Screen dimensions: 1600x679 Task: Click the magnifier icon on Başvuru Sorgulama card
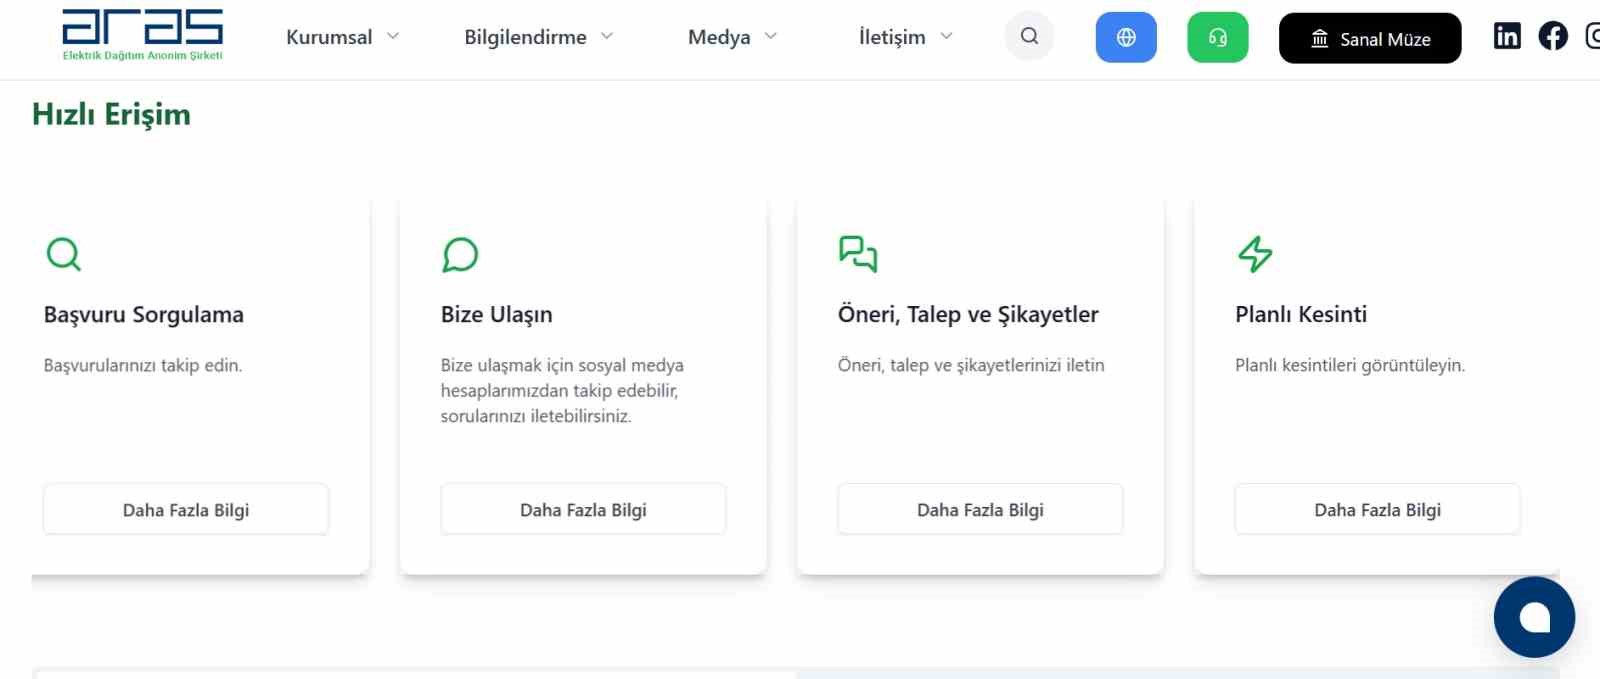click(63, 254)
